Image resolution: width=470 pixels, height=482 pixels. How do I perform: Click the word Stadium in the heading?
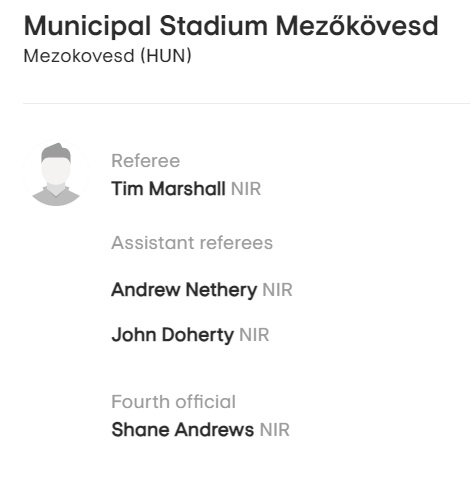point(213,26)
